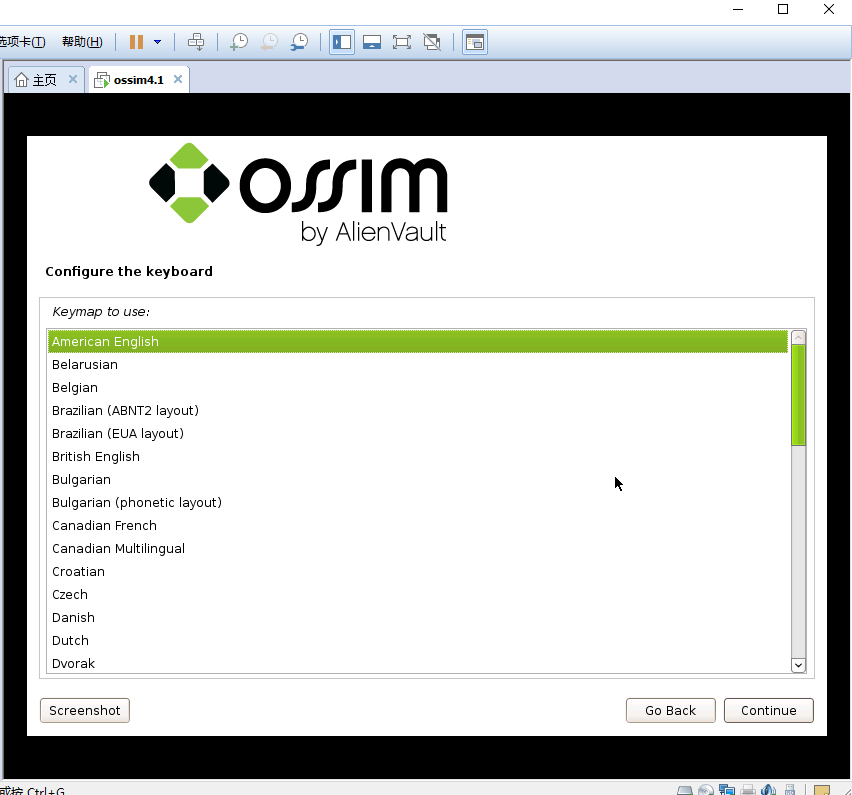Select Croatian keymap
The height and width of the screenshot is (795, 852).
[417, 572]
